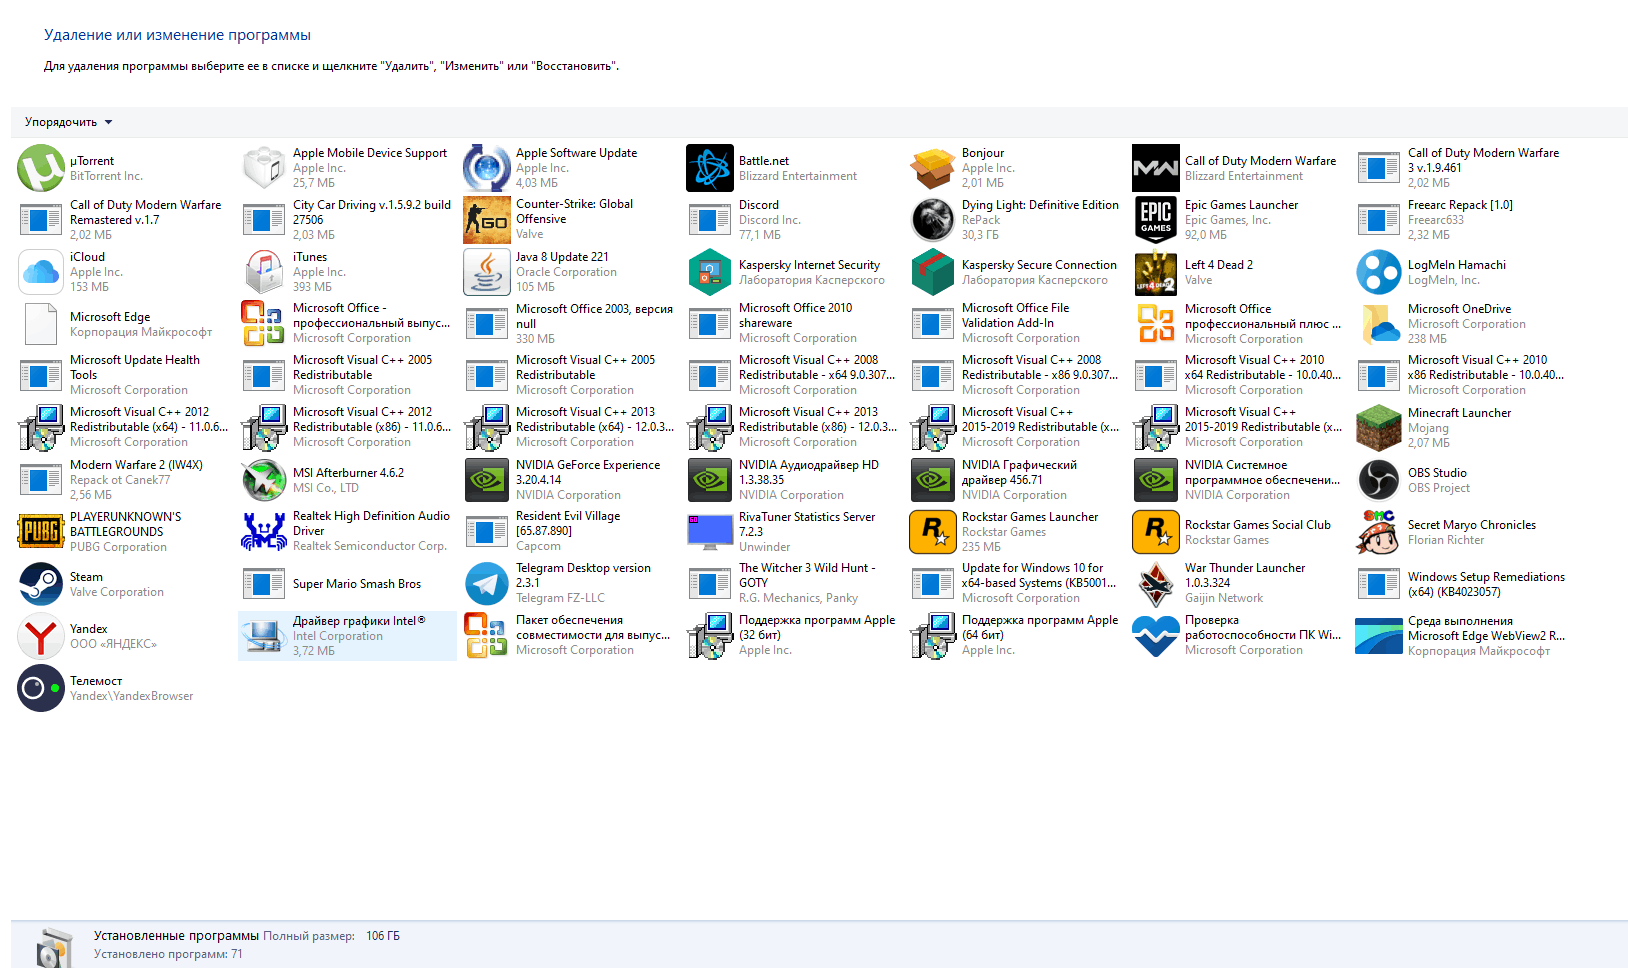Viewport: 1628px width, 968px height.
Task: Click the Resident Evil Village entry
Action: [571, 532]
